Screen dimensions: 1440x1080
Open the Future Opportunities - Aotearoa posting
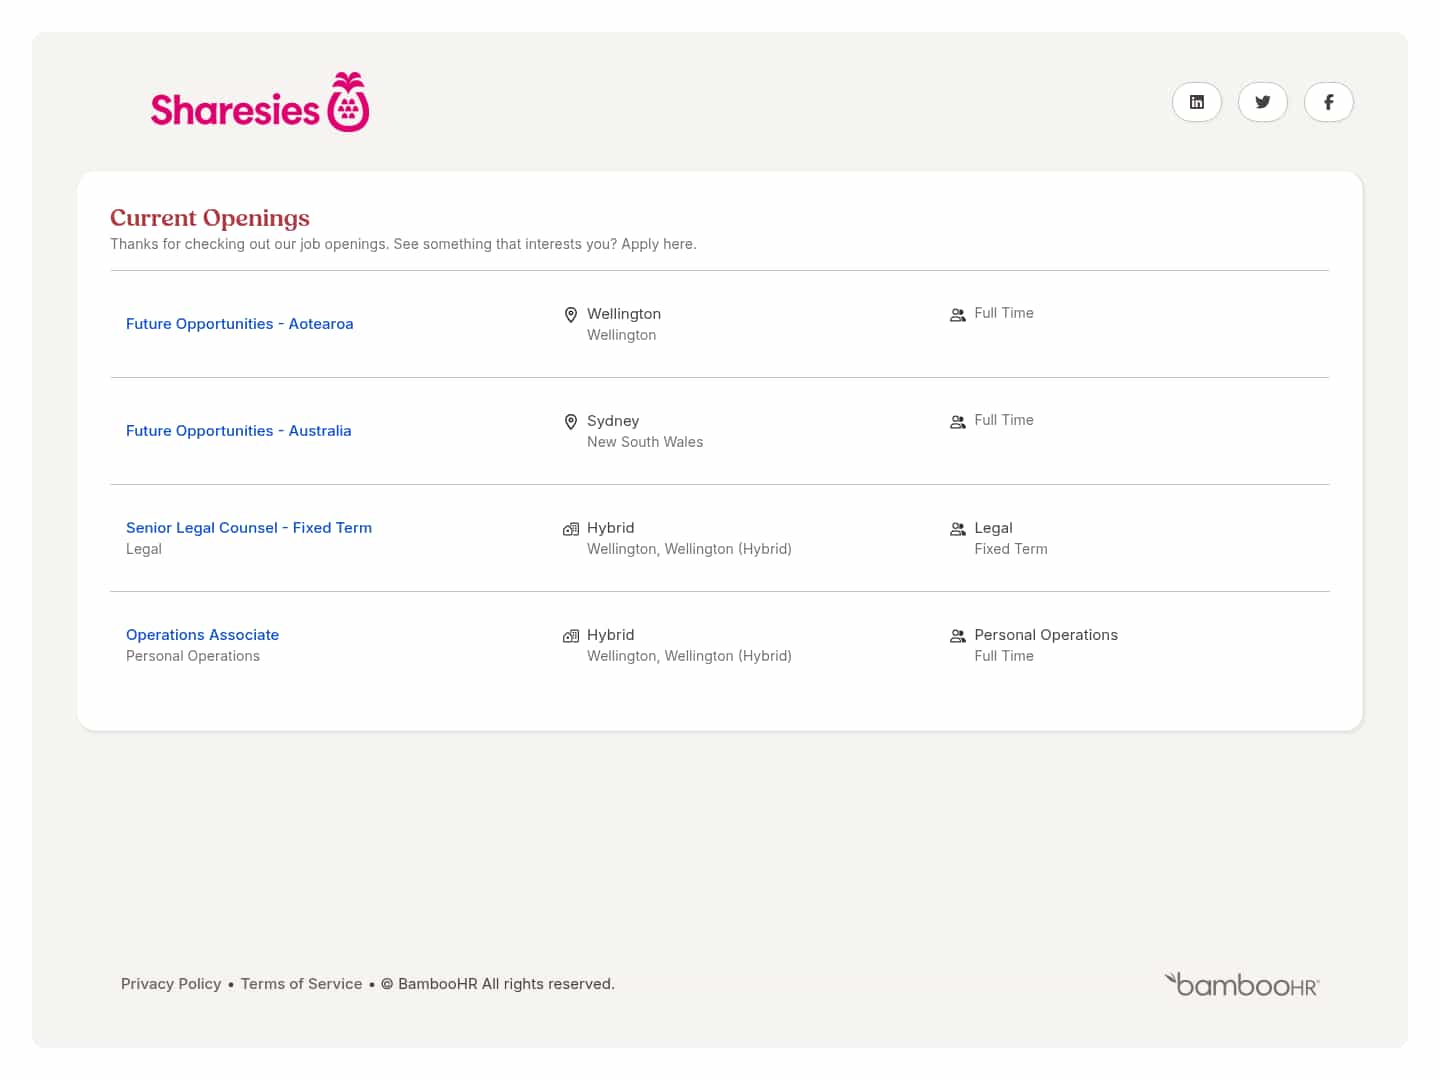pos(239,323)
